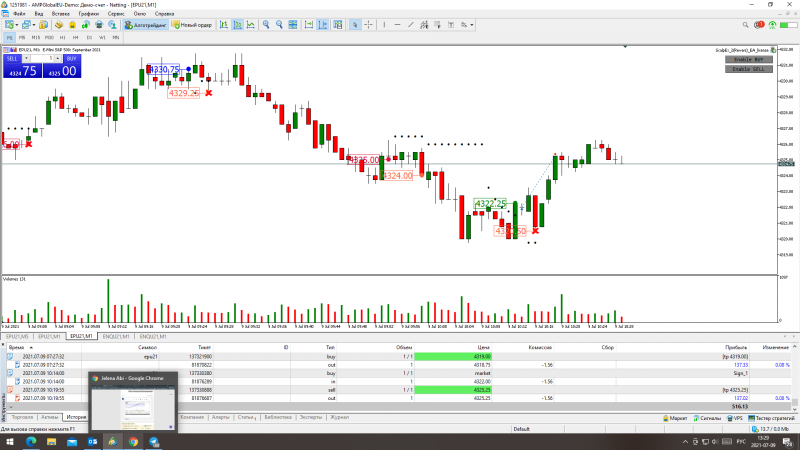Open the Графики menu

pos(89,14)
